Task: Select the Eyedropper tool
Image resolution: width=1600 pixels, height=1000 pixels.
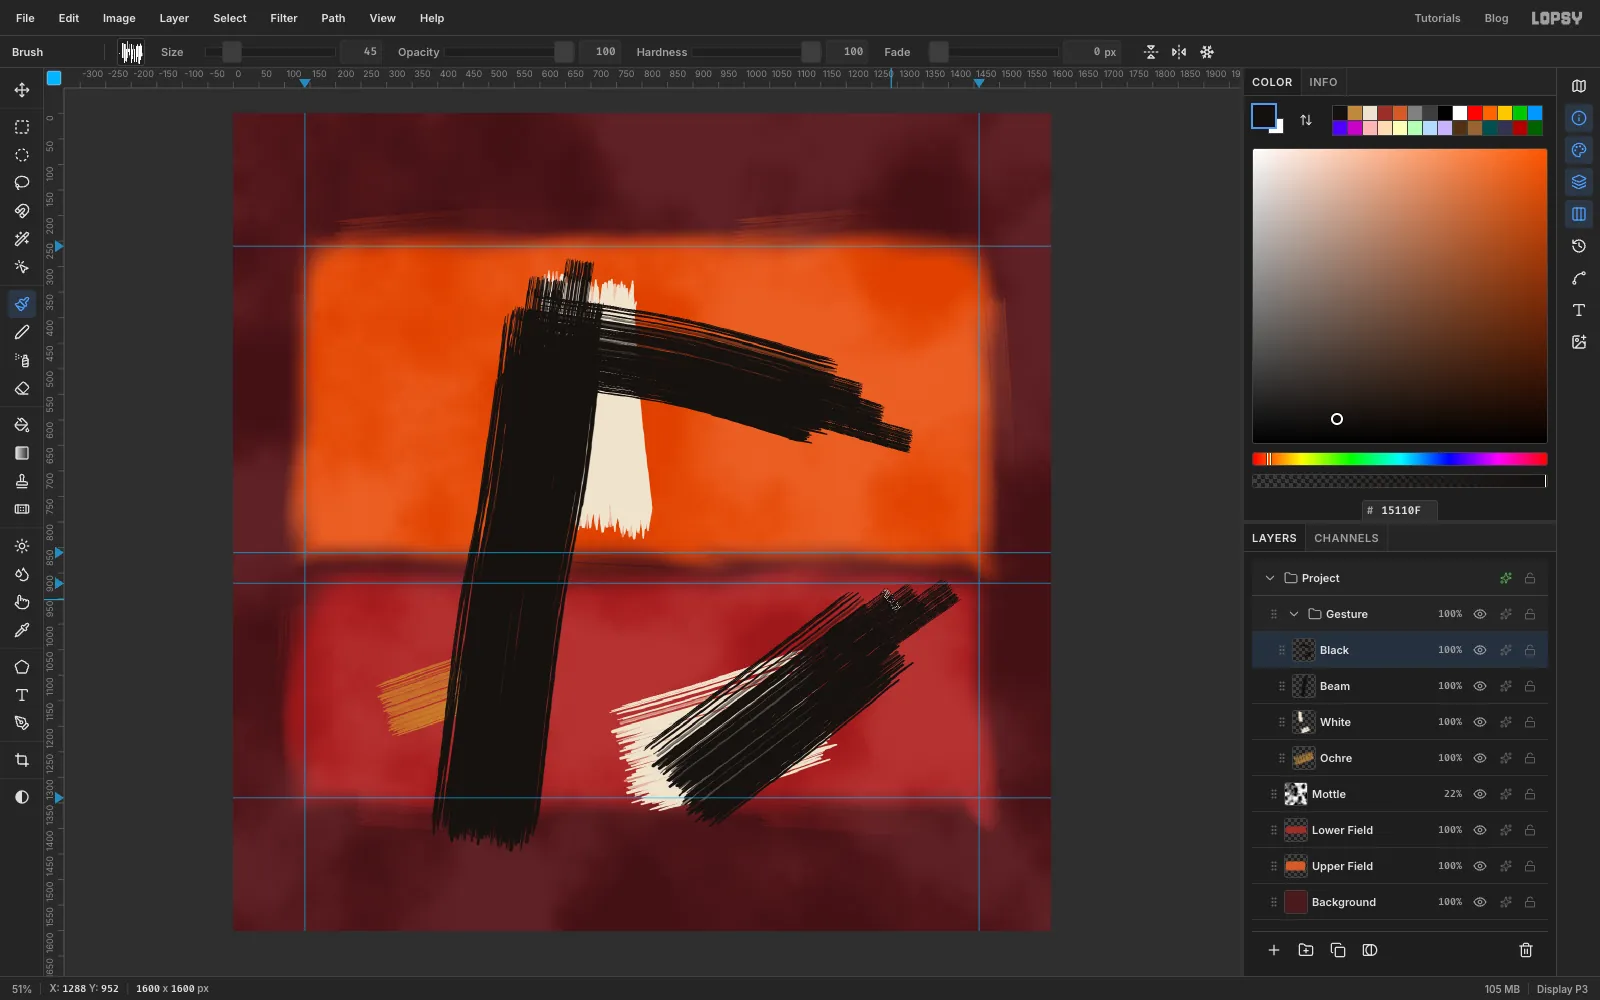Action: coord(22,630)
